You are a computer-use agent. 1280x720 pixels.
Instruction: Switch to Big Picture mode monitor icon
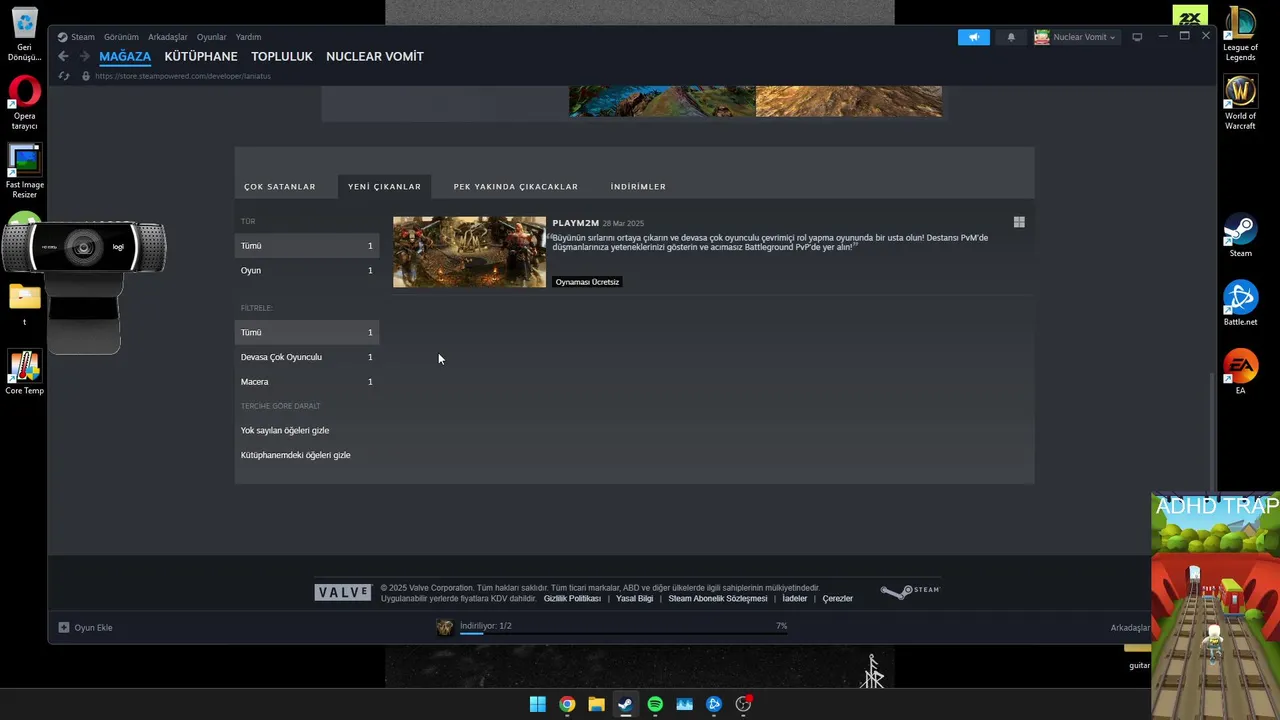1137,37
